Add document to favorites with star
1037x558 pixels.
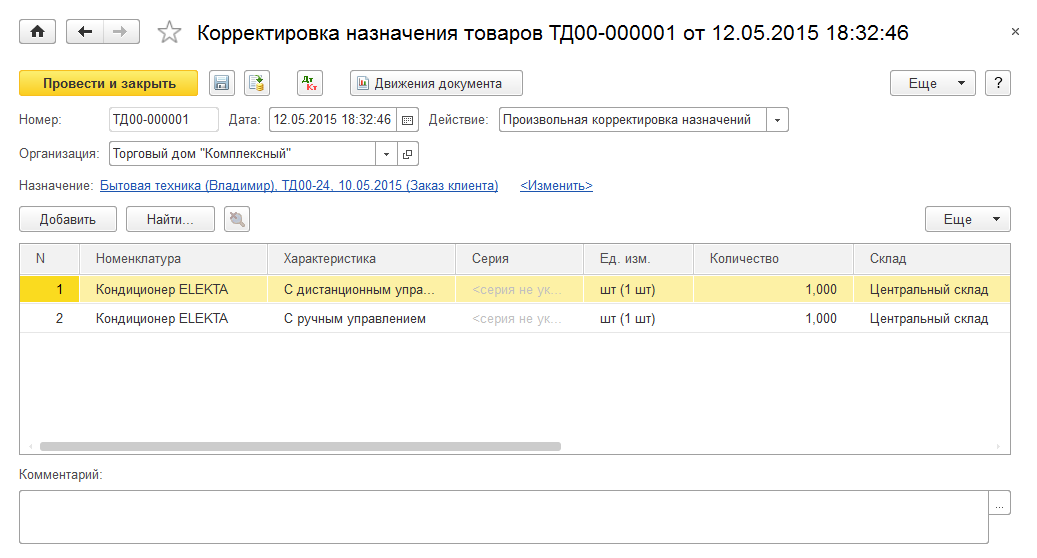tap(170, 33)
